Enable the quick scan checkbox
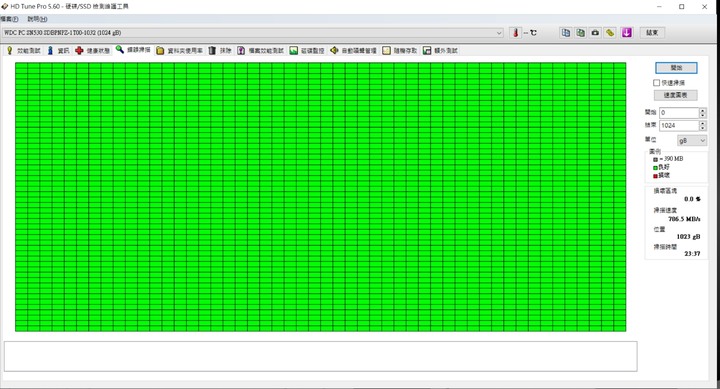This screenshot has width=720, height=389. (657, 83)
